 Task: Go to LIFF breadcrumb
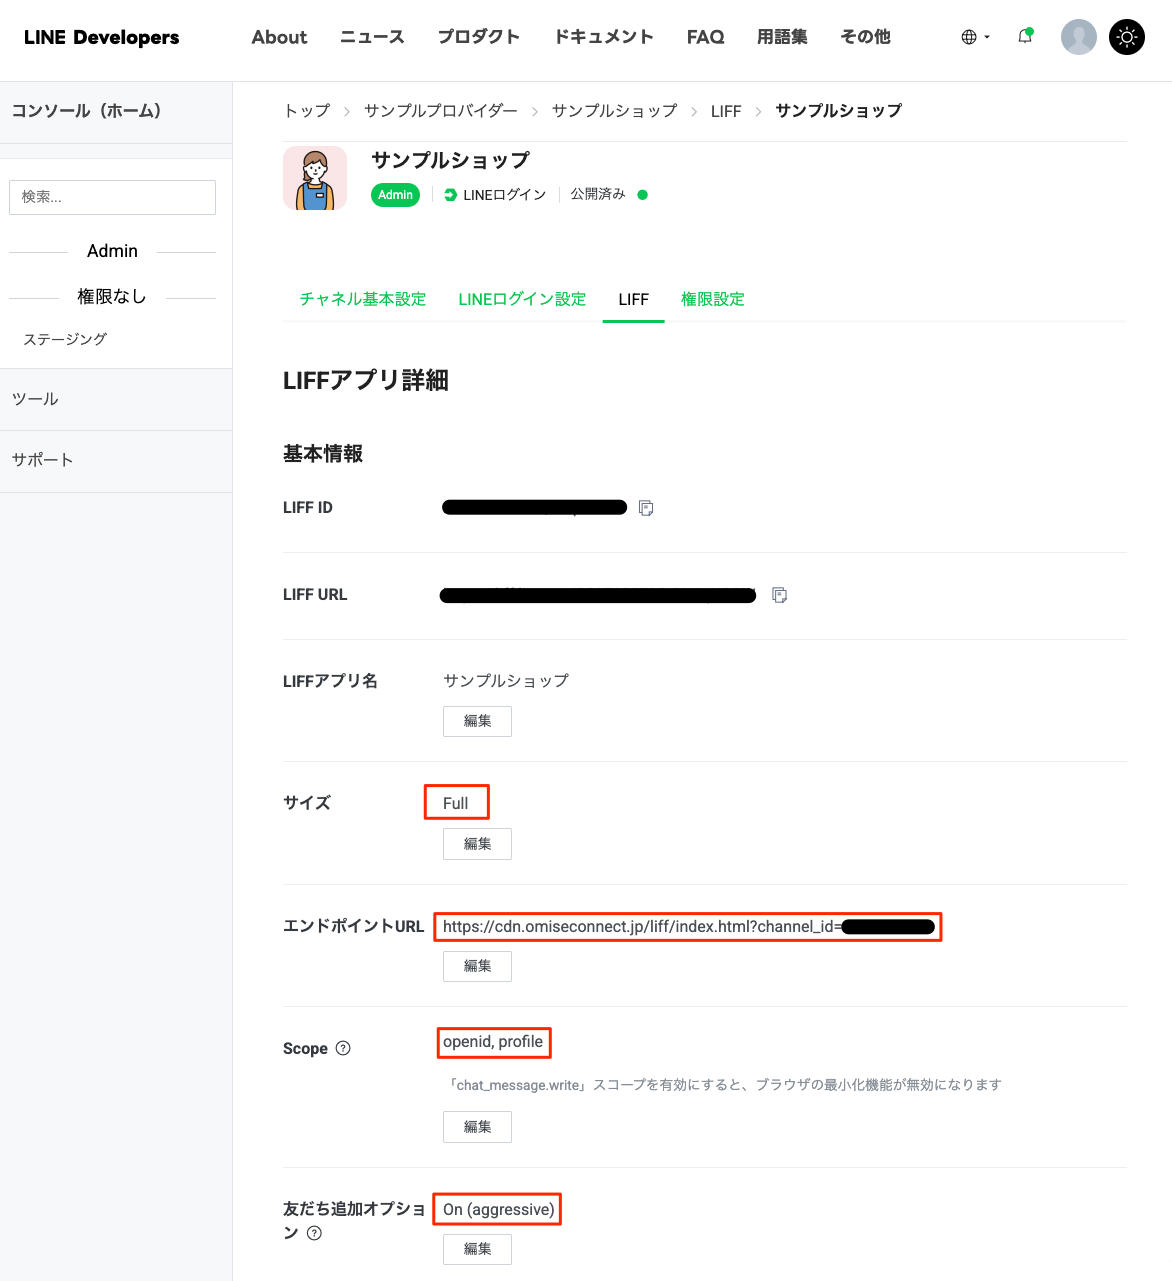click(x=726, y=111)
